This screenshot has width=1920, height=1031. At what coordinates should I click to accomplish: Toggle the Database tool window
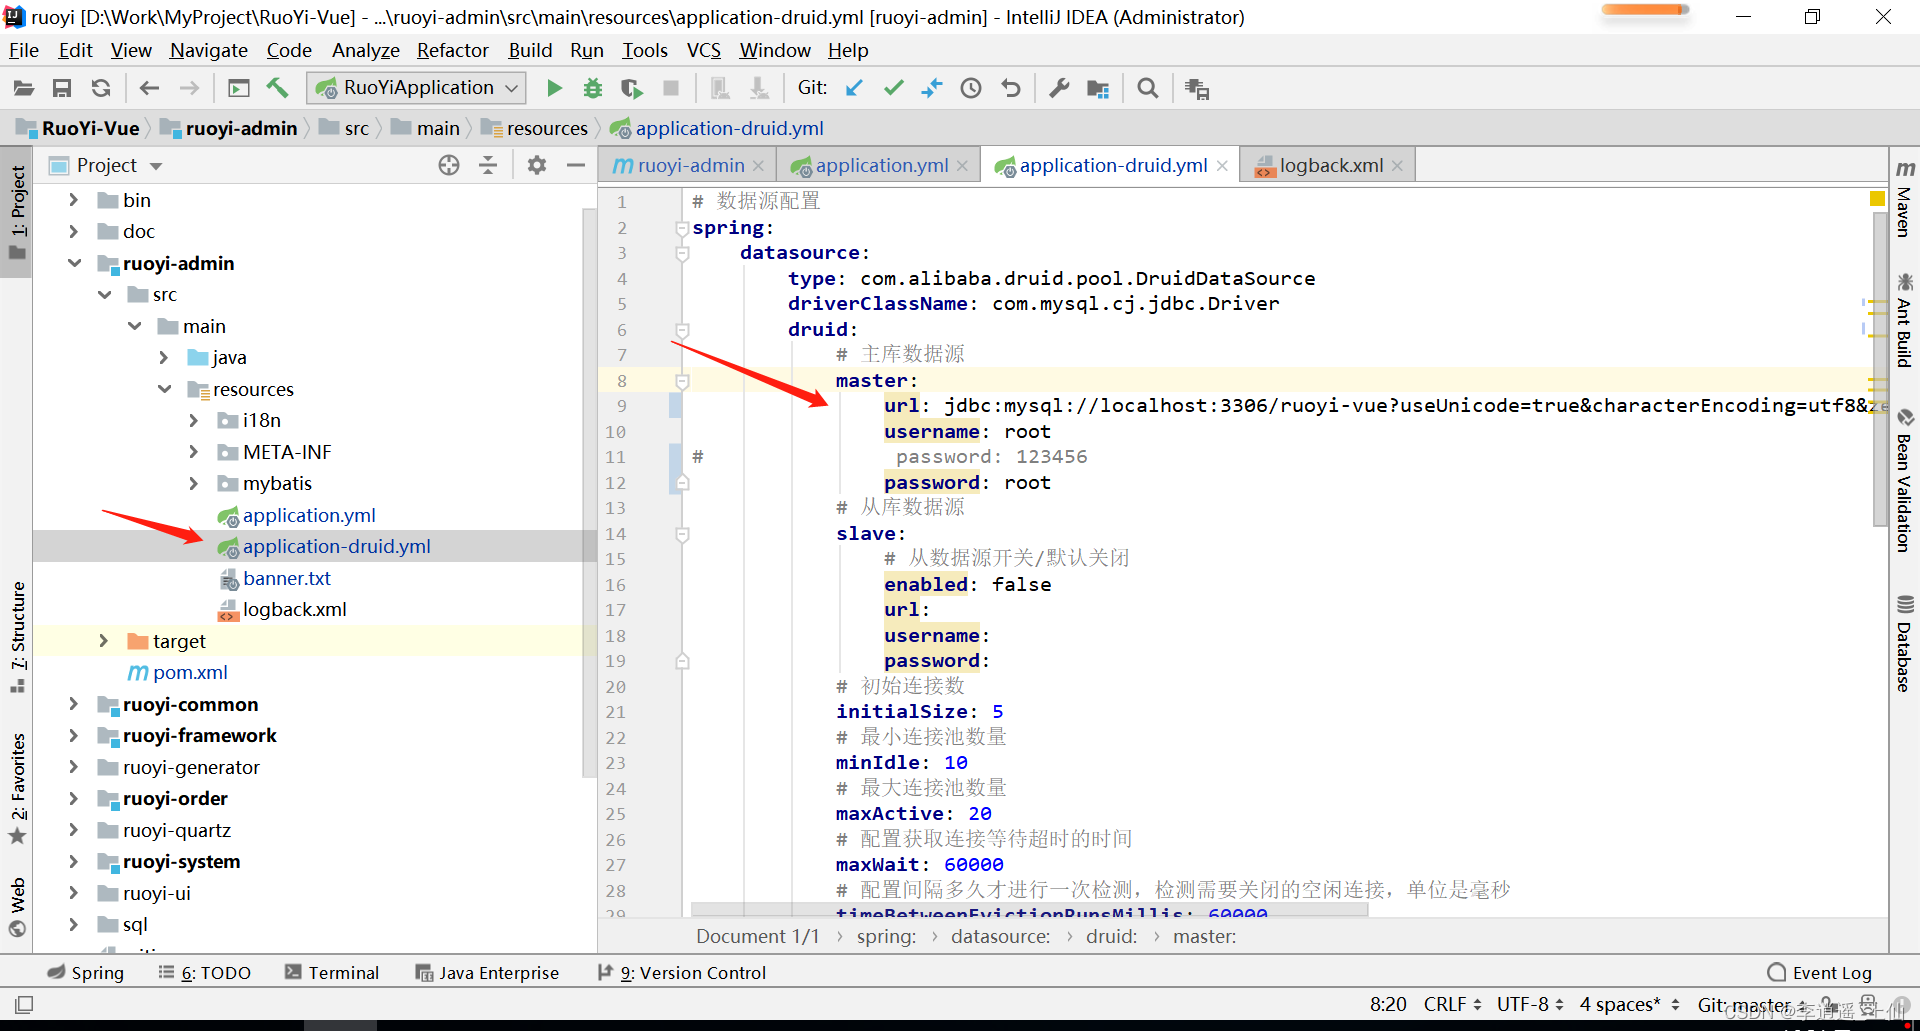pos(1904,643)
